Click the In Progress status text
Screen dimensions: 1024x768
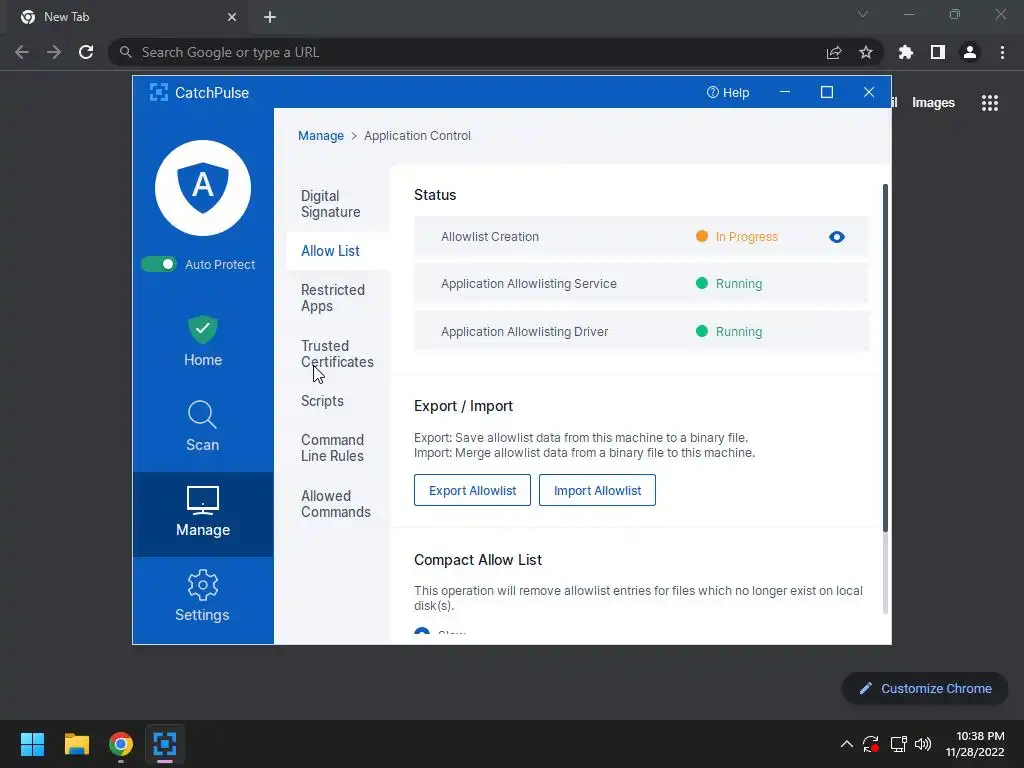746,237
